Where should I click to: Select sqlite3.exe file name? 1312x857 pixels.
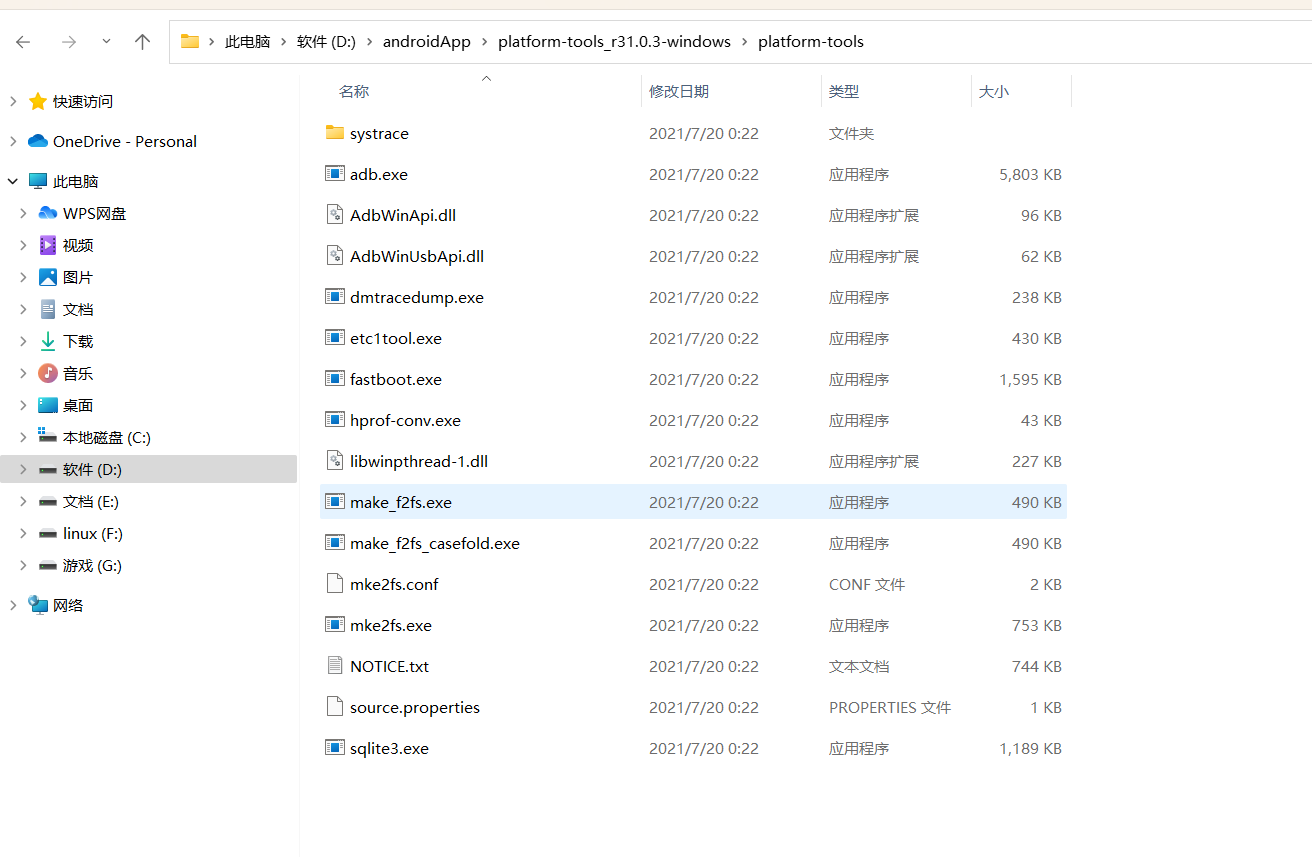point(389,748)
